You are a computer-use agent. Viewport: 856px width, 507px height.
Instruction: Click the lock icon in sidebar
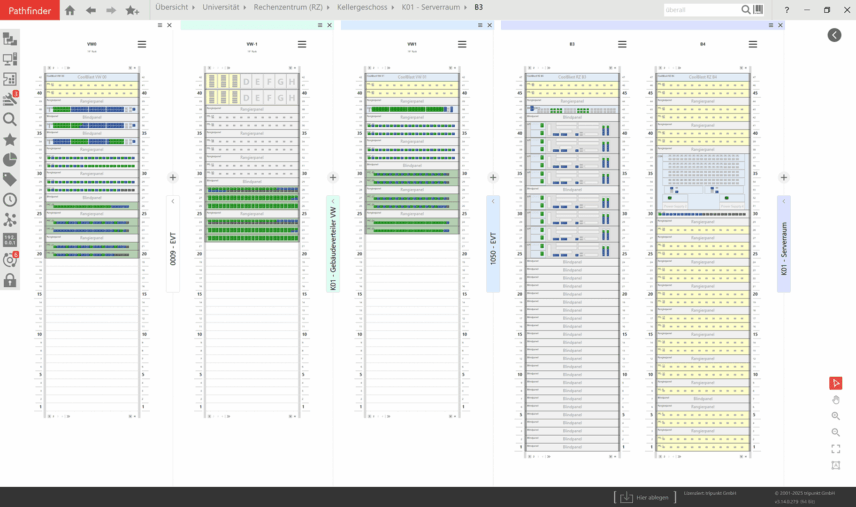[10, 281]
